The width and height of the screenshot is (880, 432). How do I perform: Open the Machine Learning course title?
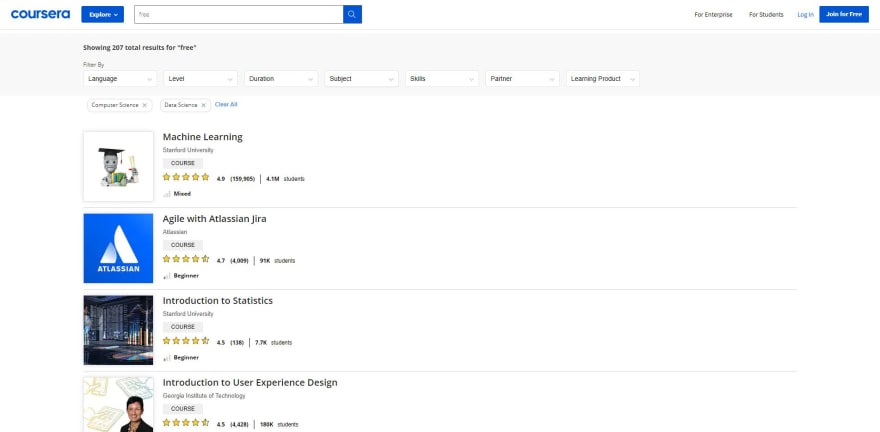coord(203,137)
